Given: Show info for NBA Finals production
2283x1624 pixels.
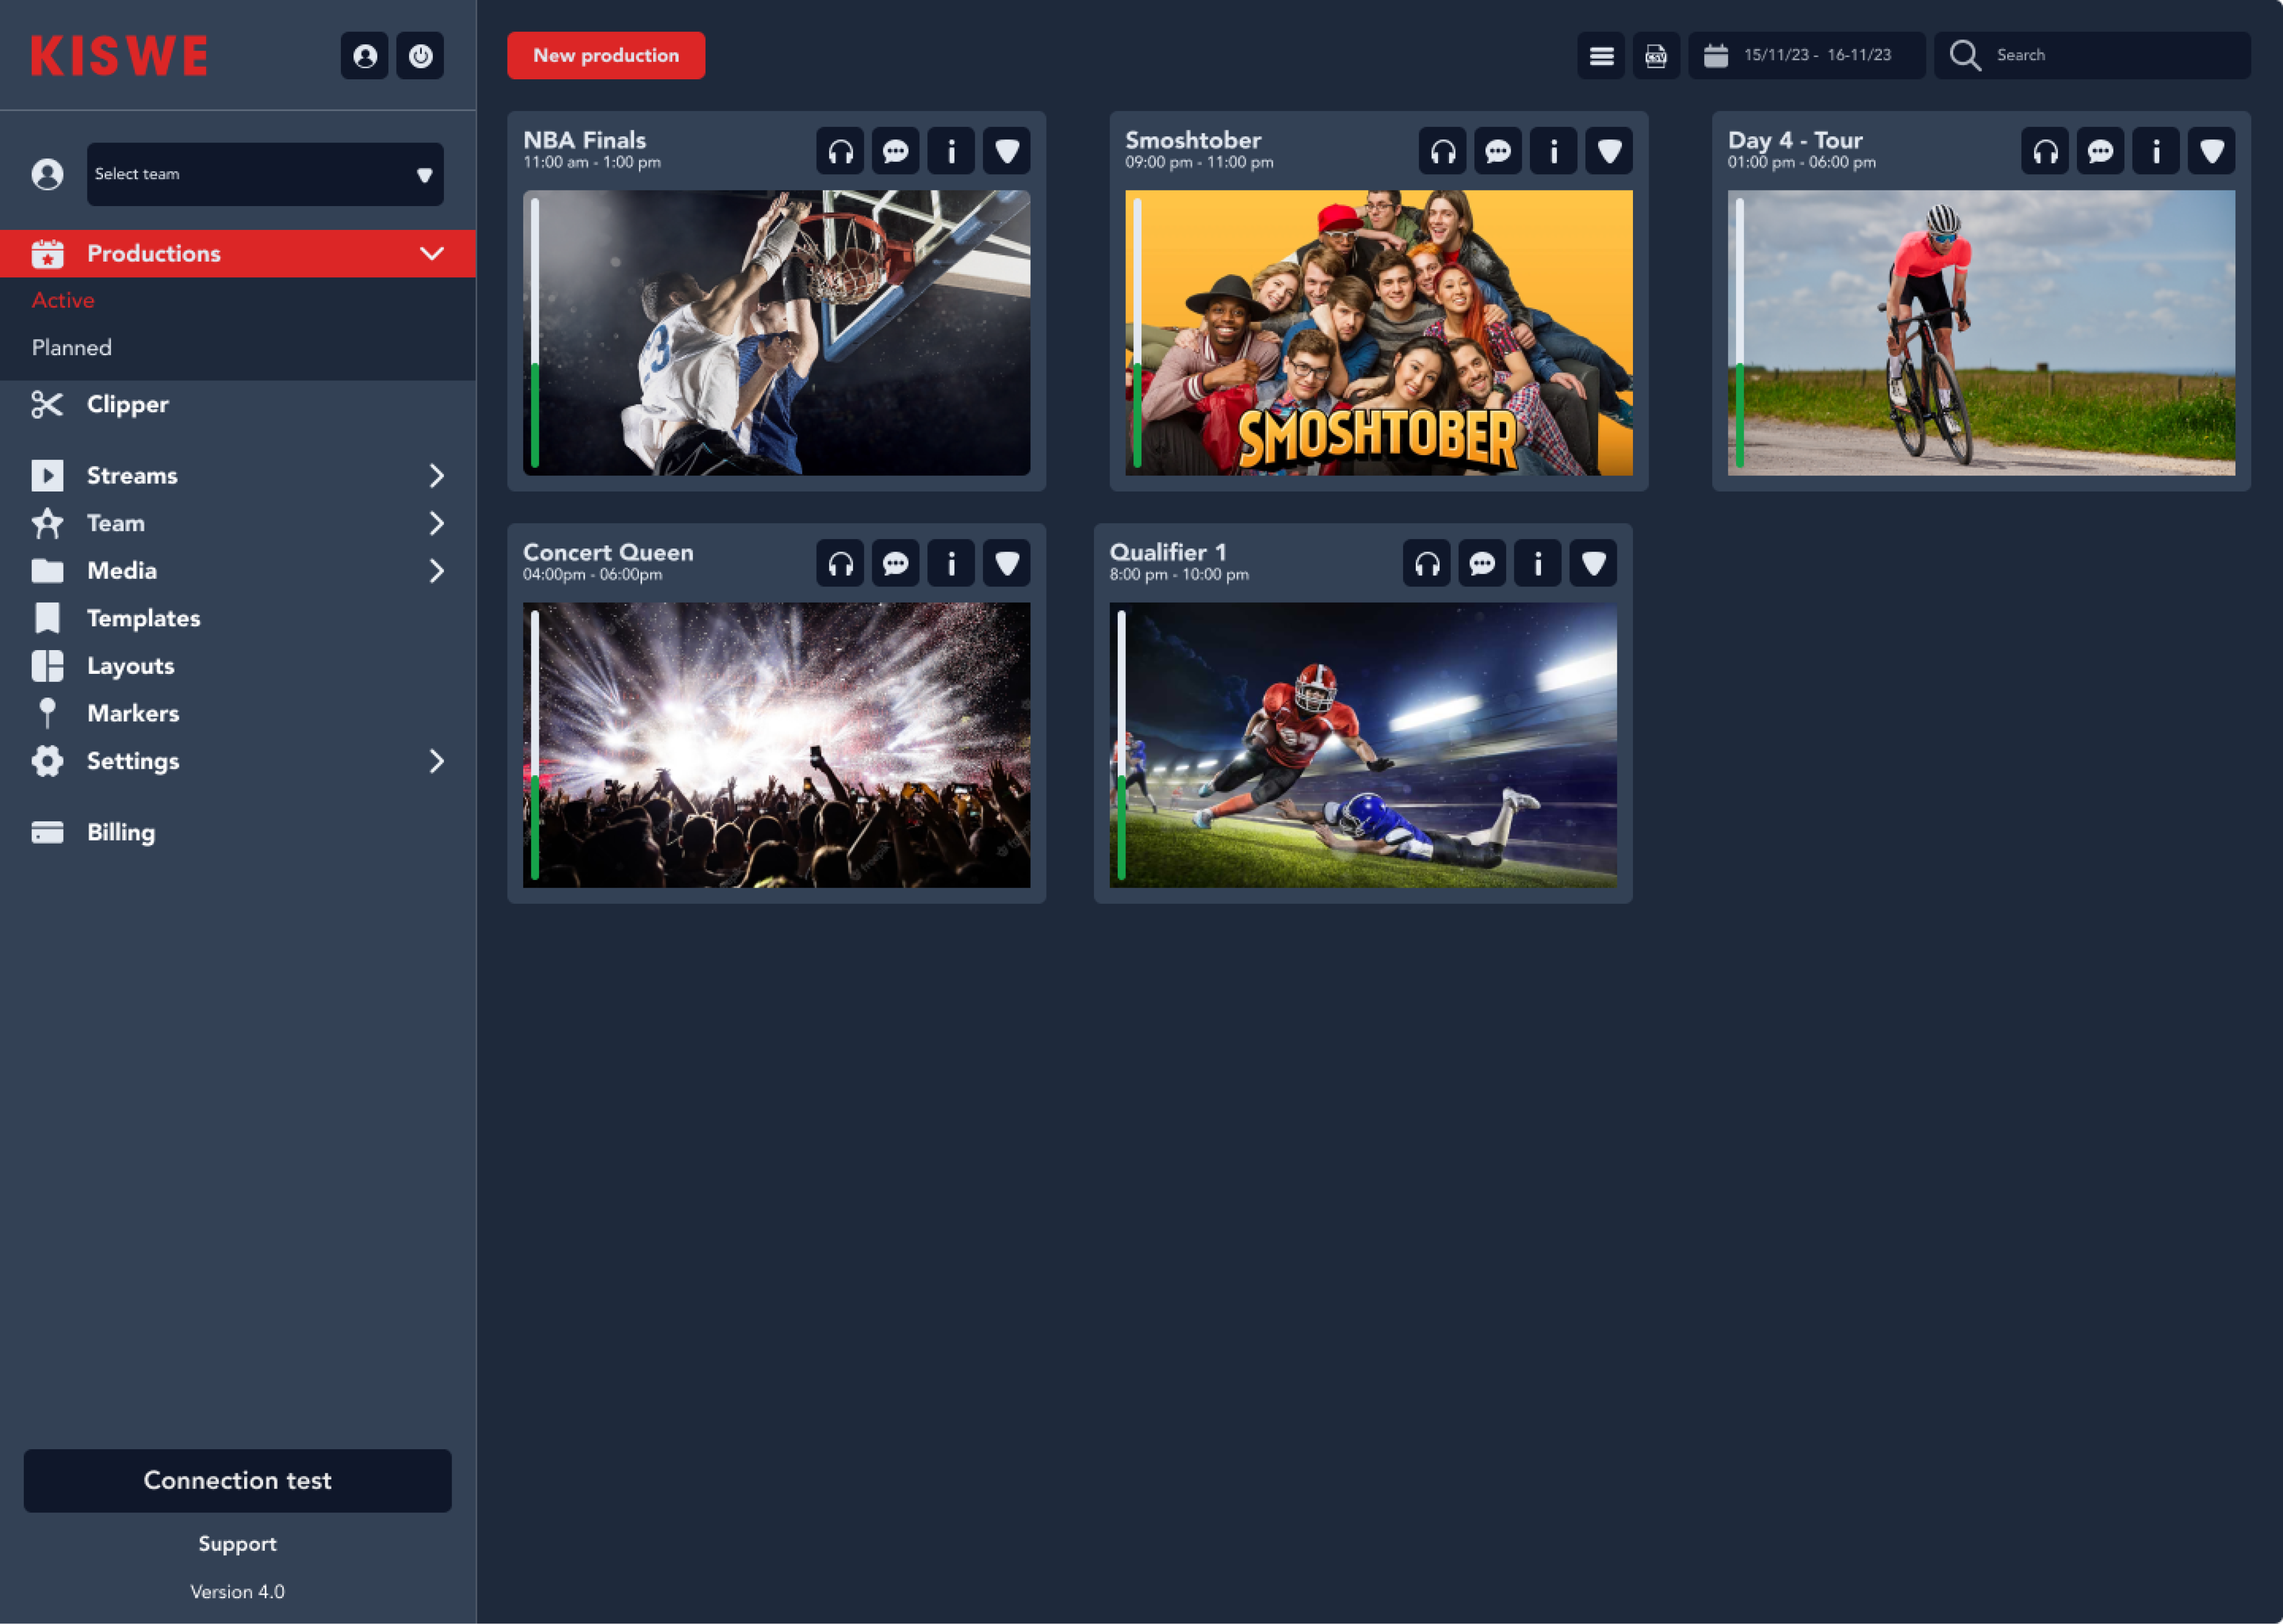Looking at the screenshot, I should pyautogui.click(x=951, y=151).
